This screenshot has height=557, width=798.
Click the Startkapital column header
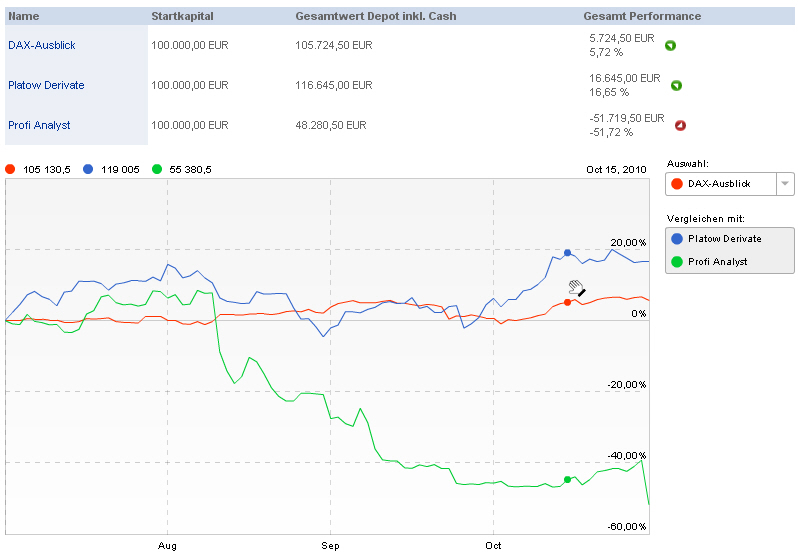click(183, 16)
